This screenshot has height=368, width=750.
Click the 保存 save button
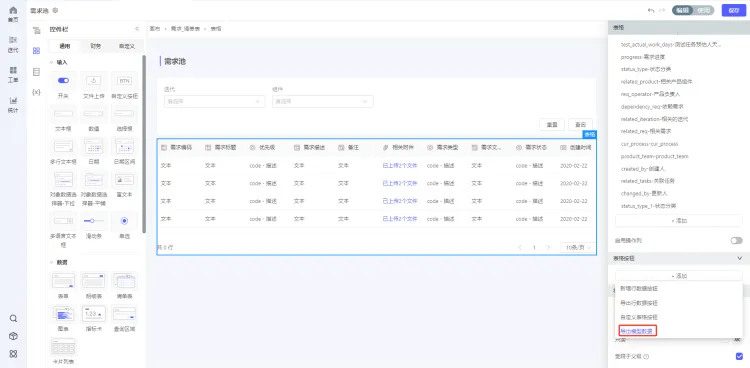click(733, 10)
